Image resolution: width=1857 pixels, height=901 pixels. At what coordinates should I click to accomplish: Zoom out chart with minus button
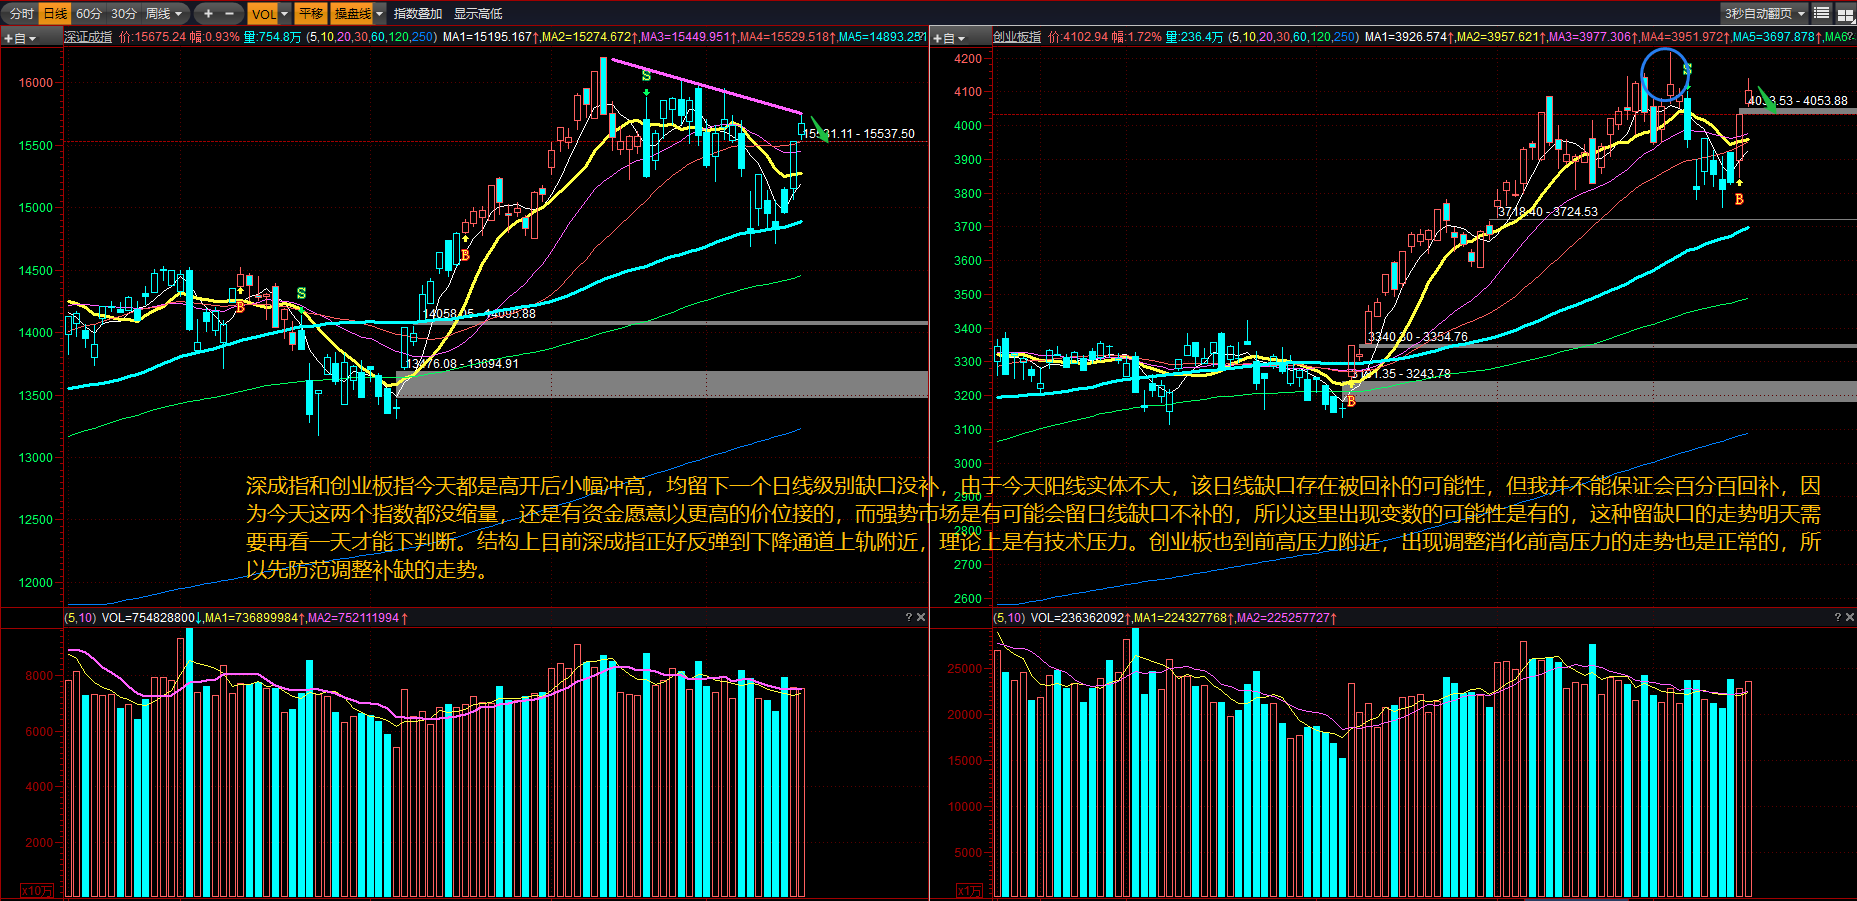pyautogui.click(x=230, y=13)
